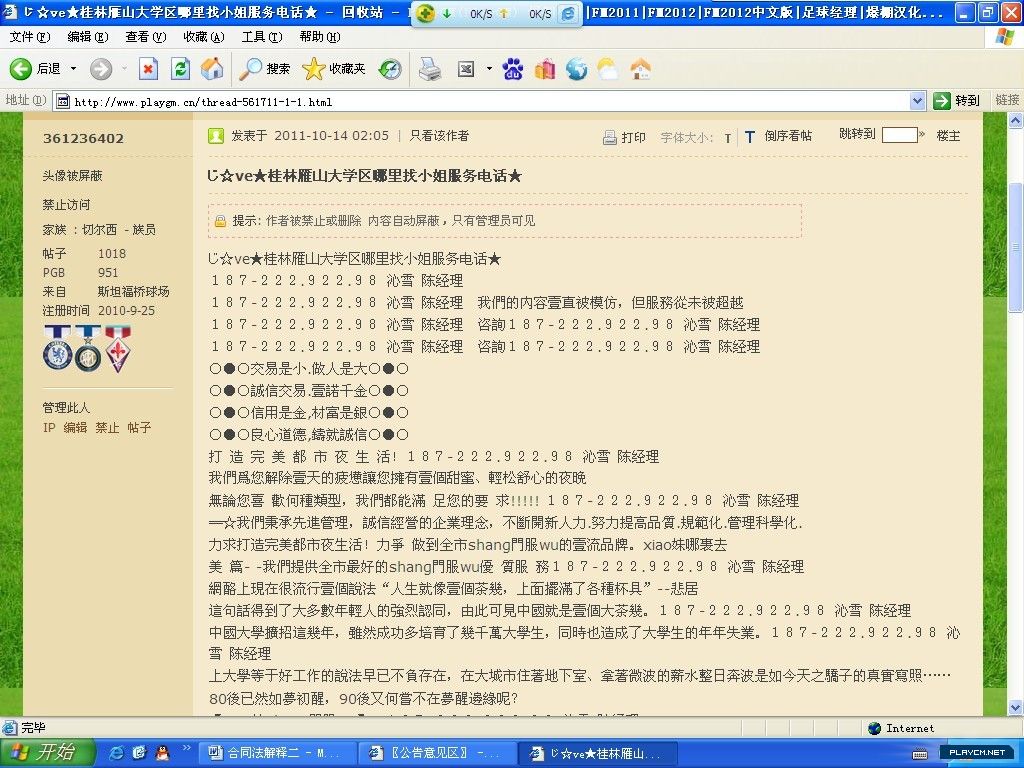Click the 搜索 magnifier search button
The height and width of the screenshot is (768, 1024).
pos(265,69)
